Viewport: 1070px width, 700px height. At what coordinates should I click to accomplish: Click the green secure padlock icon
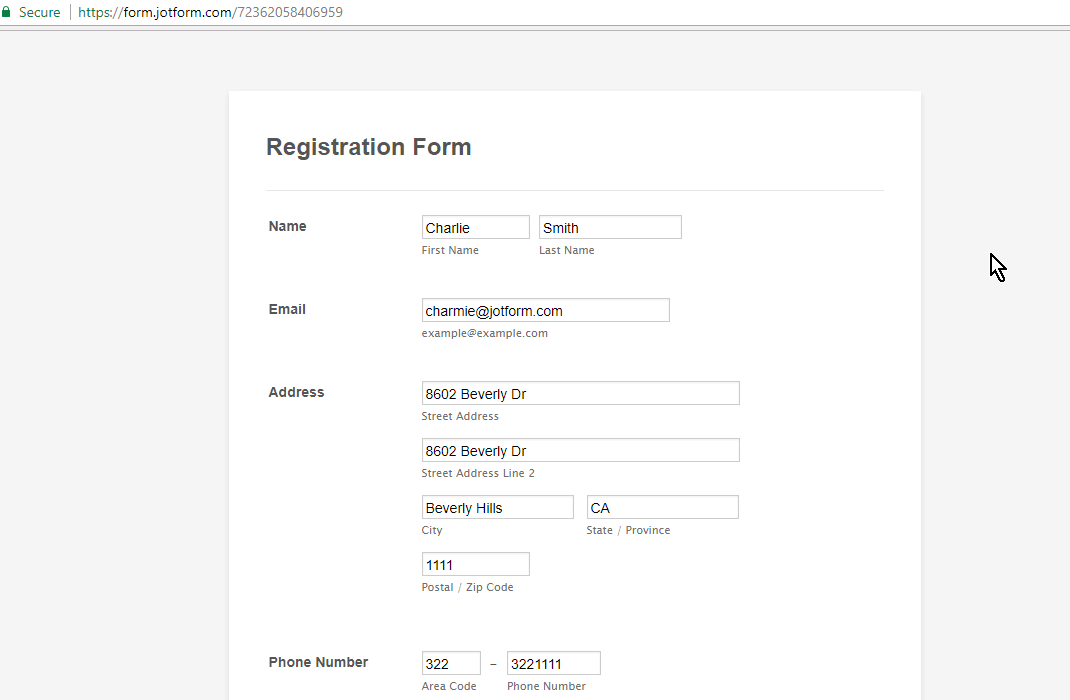pyautogui.click(x=6, y=13)
